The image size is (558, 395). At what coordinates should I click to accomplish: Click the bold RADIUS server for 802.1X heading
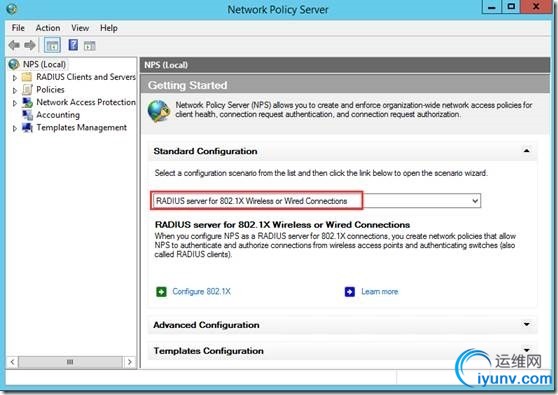(x=282, y=225)
